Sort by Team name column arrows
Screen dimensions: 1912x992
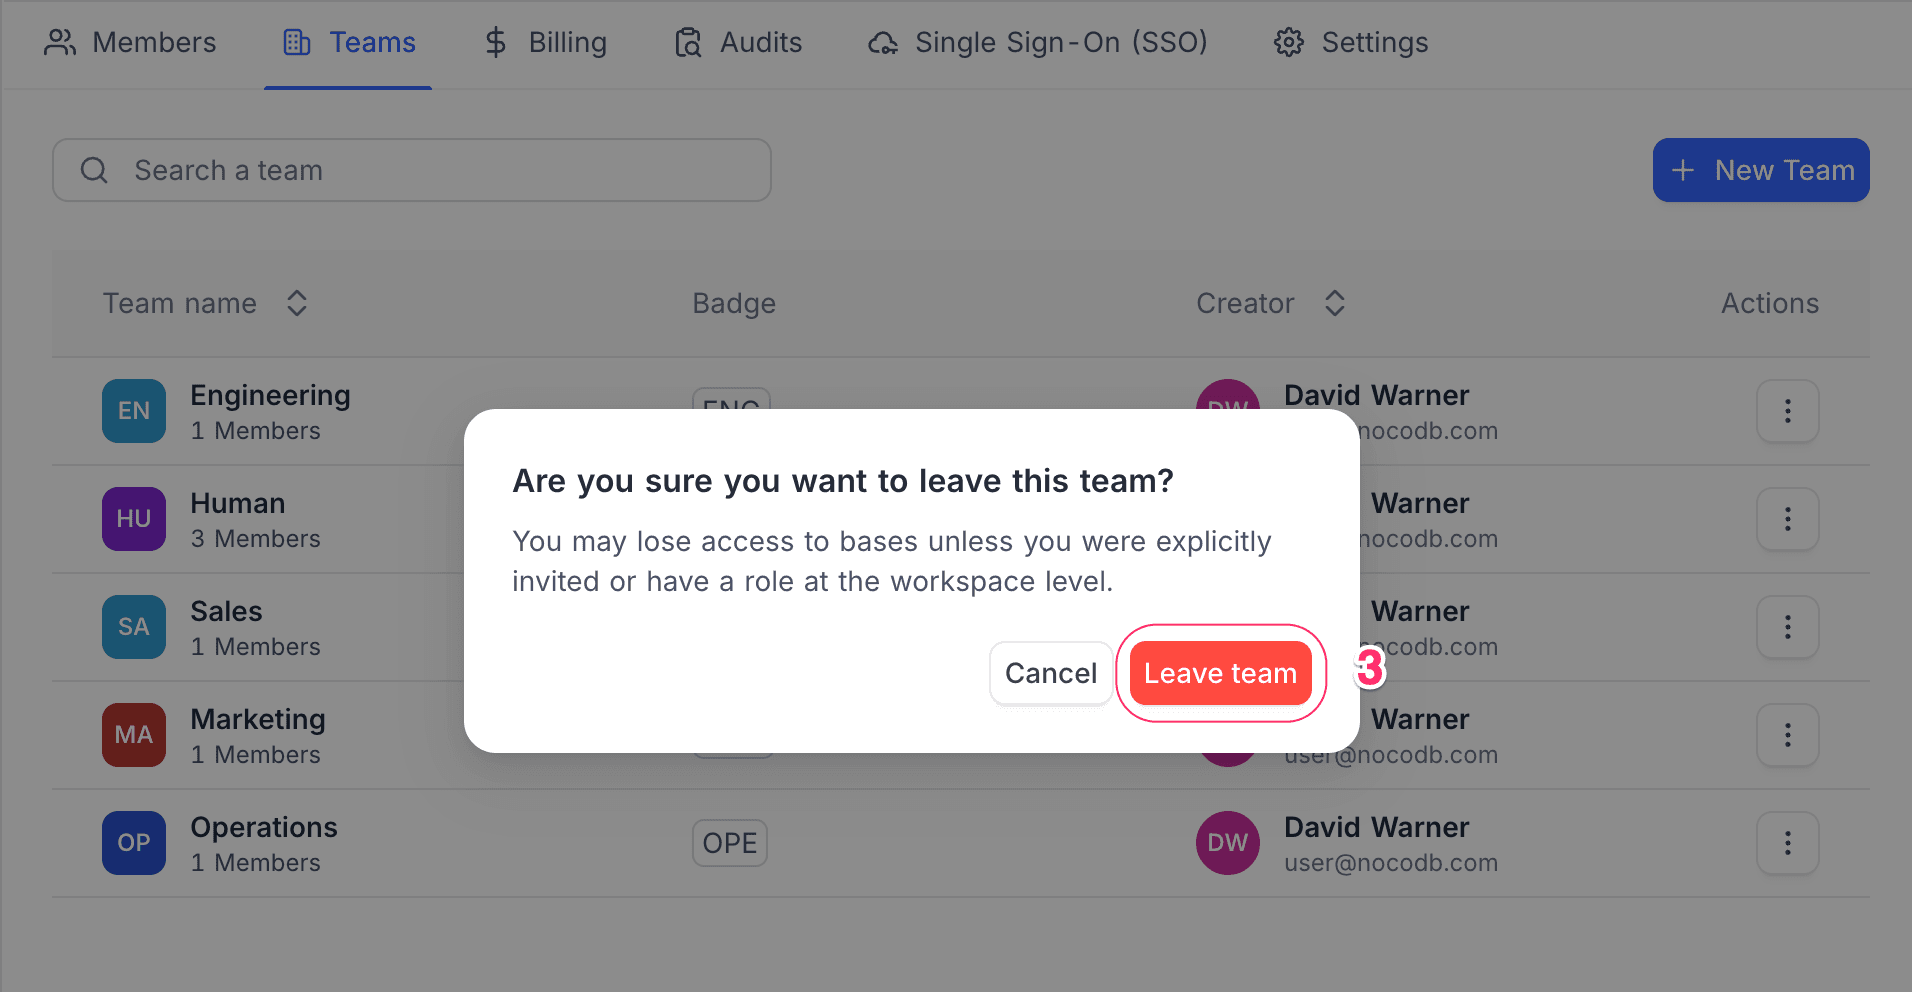tap(297, 303)
